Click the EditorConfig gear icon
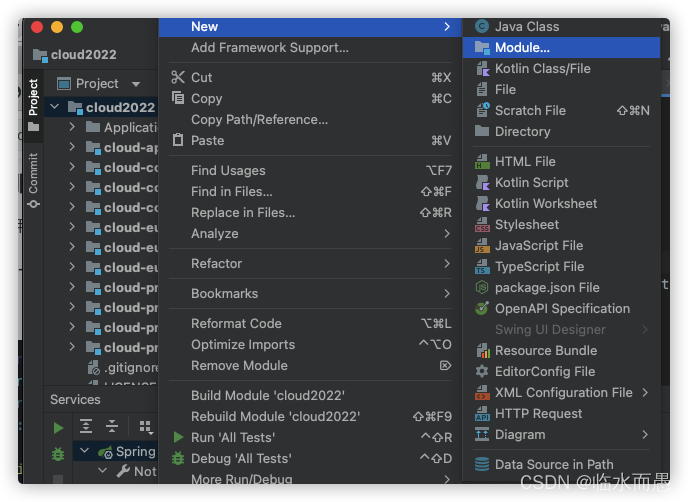 click(482, 372)
